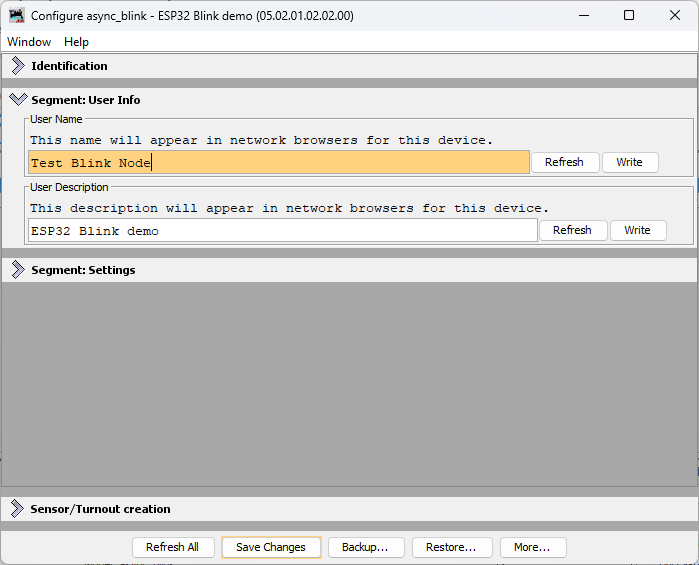Maximize the Configure async_blink window
The height and width of the screenshot is (565, 699).
629,16
